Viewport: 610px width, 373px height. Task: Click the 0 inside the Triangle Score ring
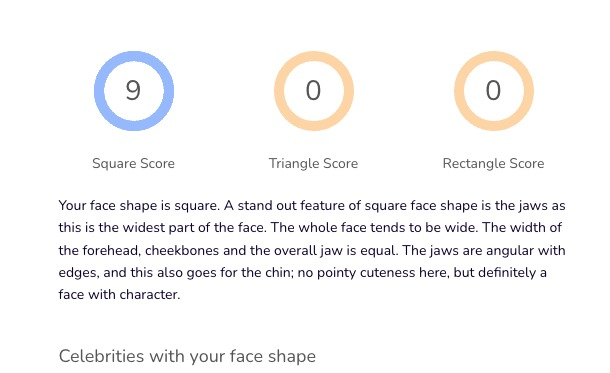313,90
